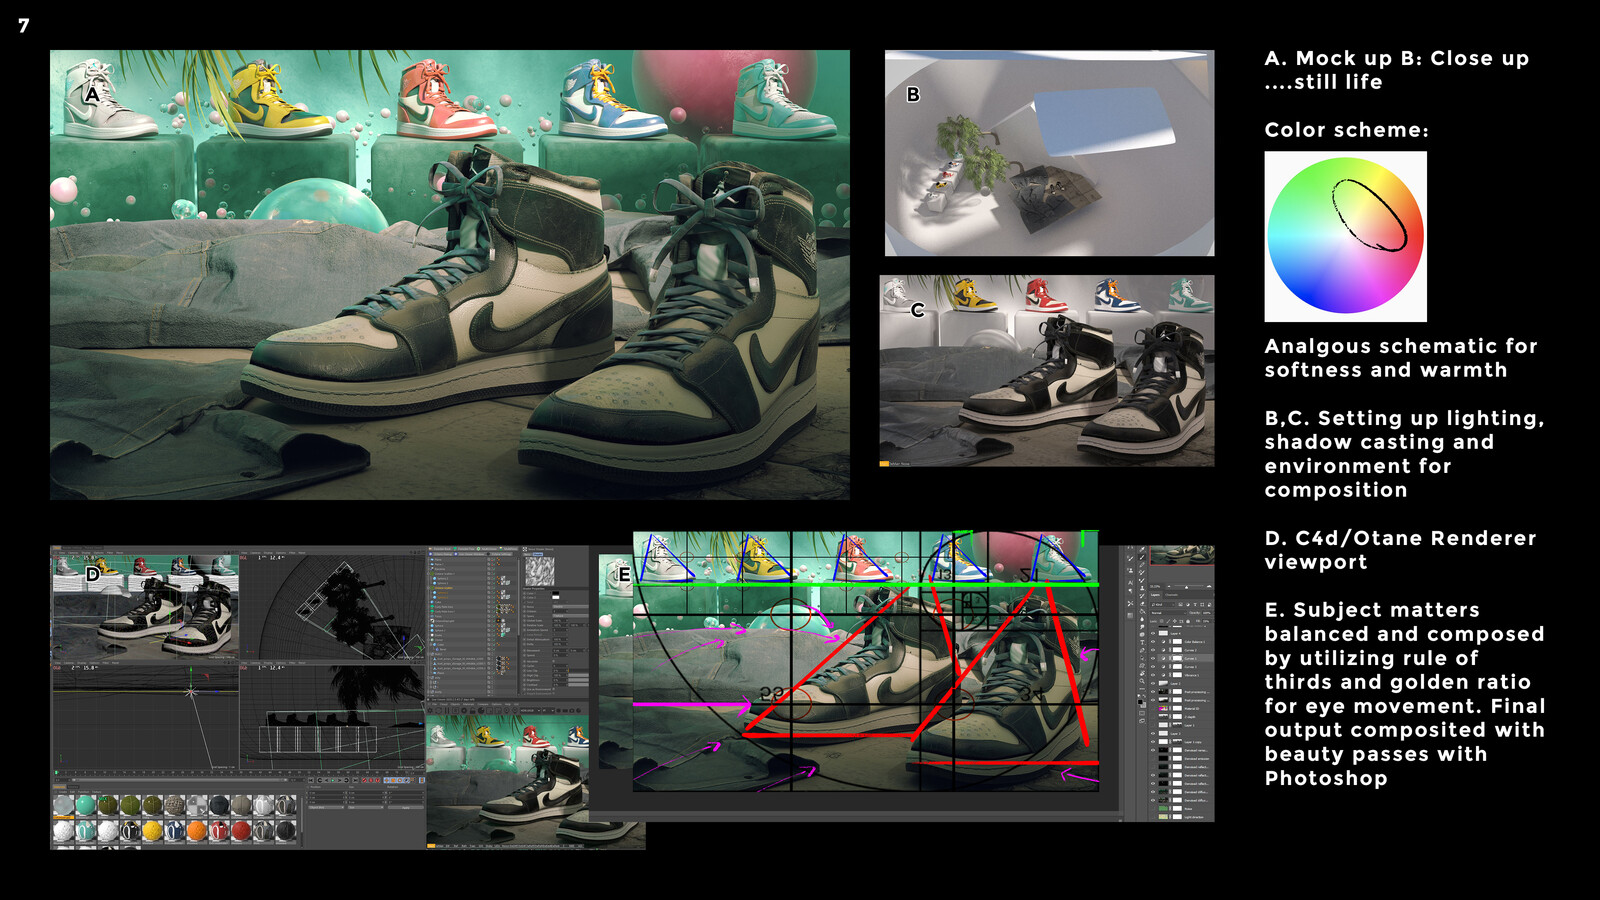Click the Apply button in coordinates manager

click(405, 807)
